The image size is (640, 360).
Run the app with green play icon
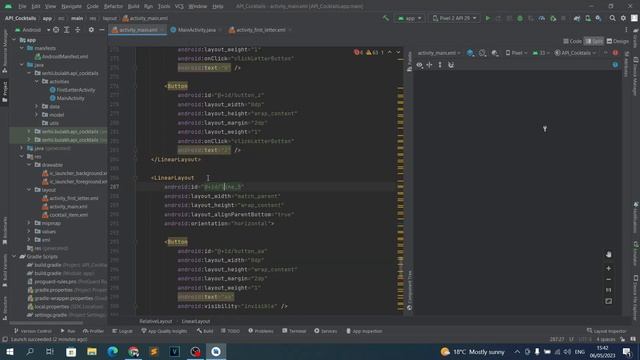[488, 18]
